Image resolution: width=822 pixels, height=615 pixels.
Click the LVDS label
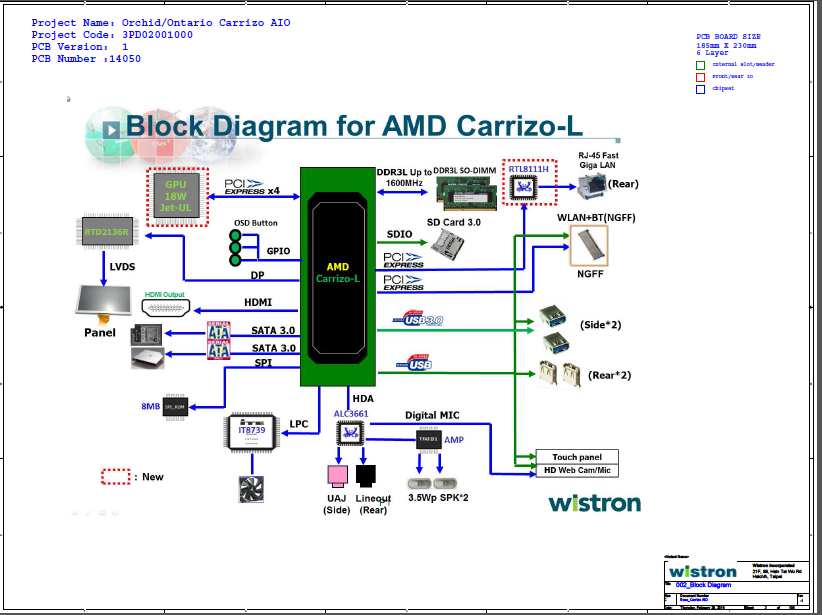[122, 267]
